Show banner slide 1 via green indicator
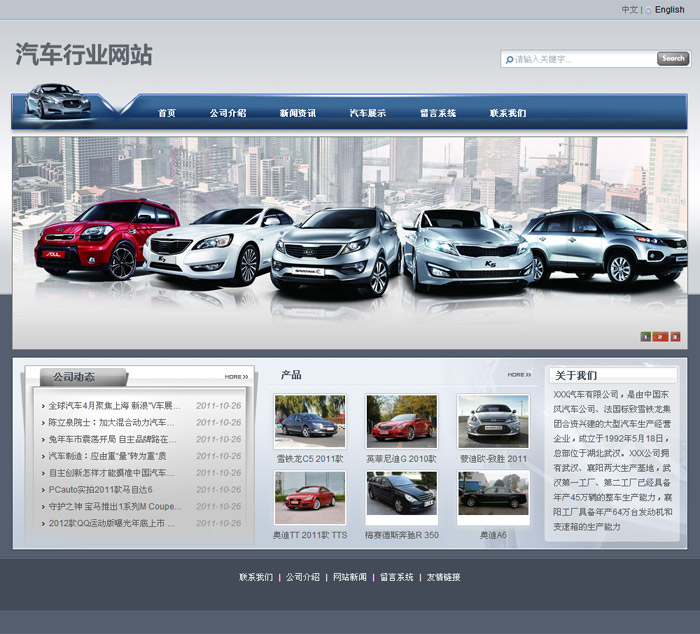 click(x=645, y=337)
